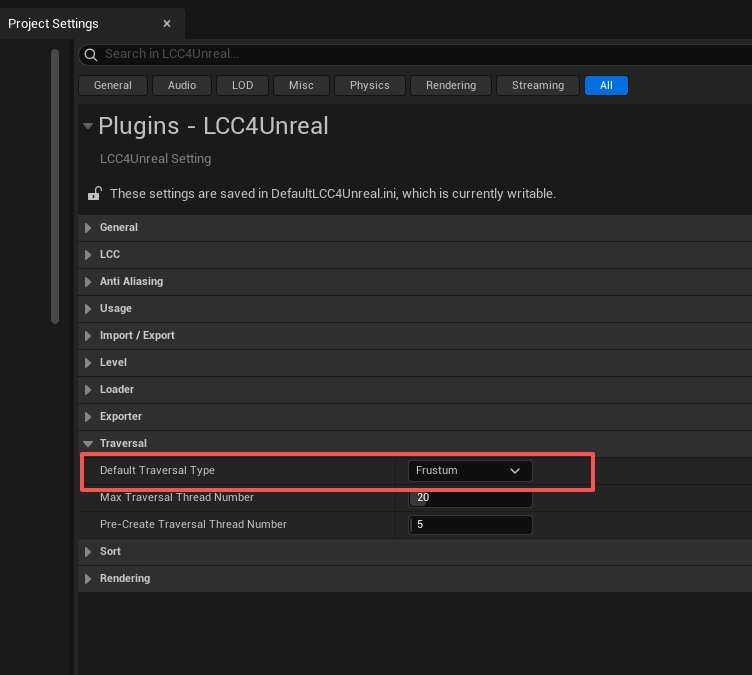Select the All filter button
The width and height of the screenshot is (752, 675).
click(x=606, y=85)
